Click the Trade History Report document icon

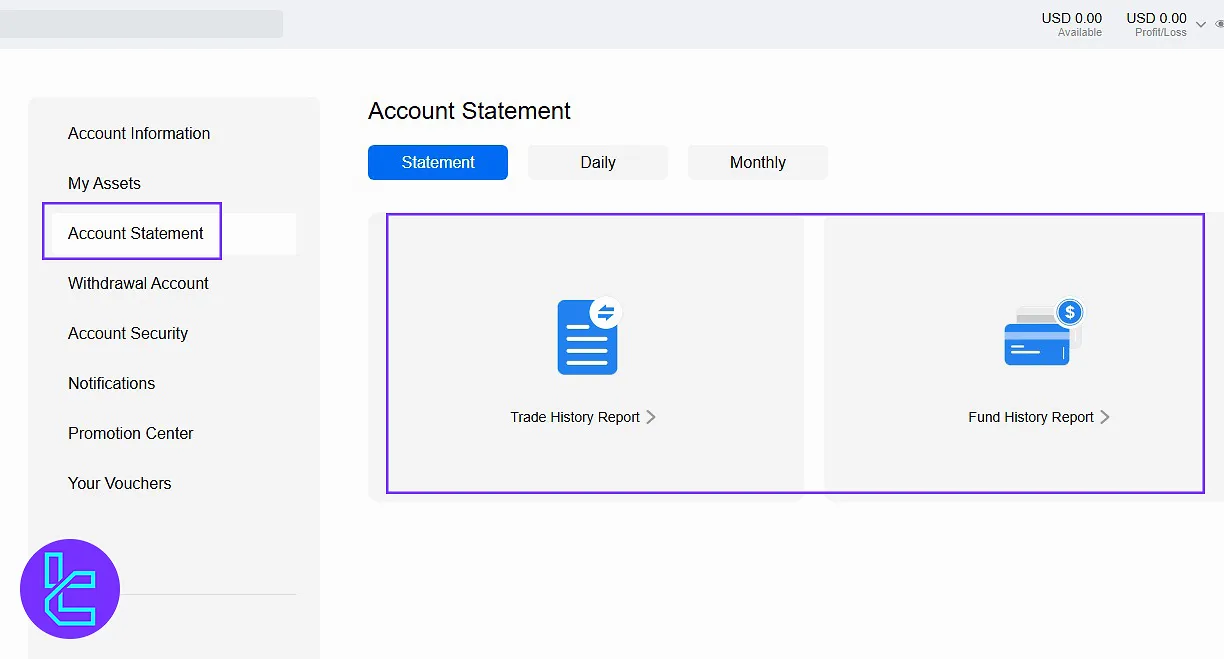click(588, 337)
